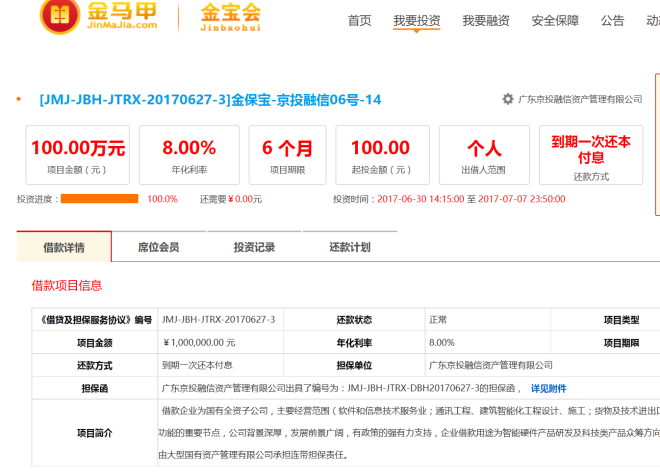Click the 100.0% progress percentage text
The image size is (660, 476).
pos(162,199)
